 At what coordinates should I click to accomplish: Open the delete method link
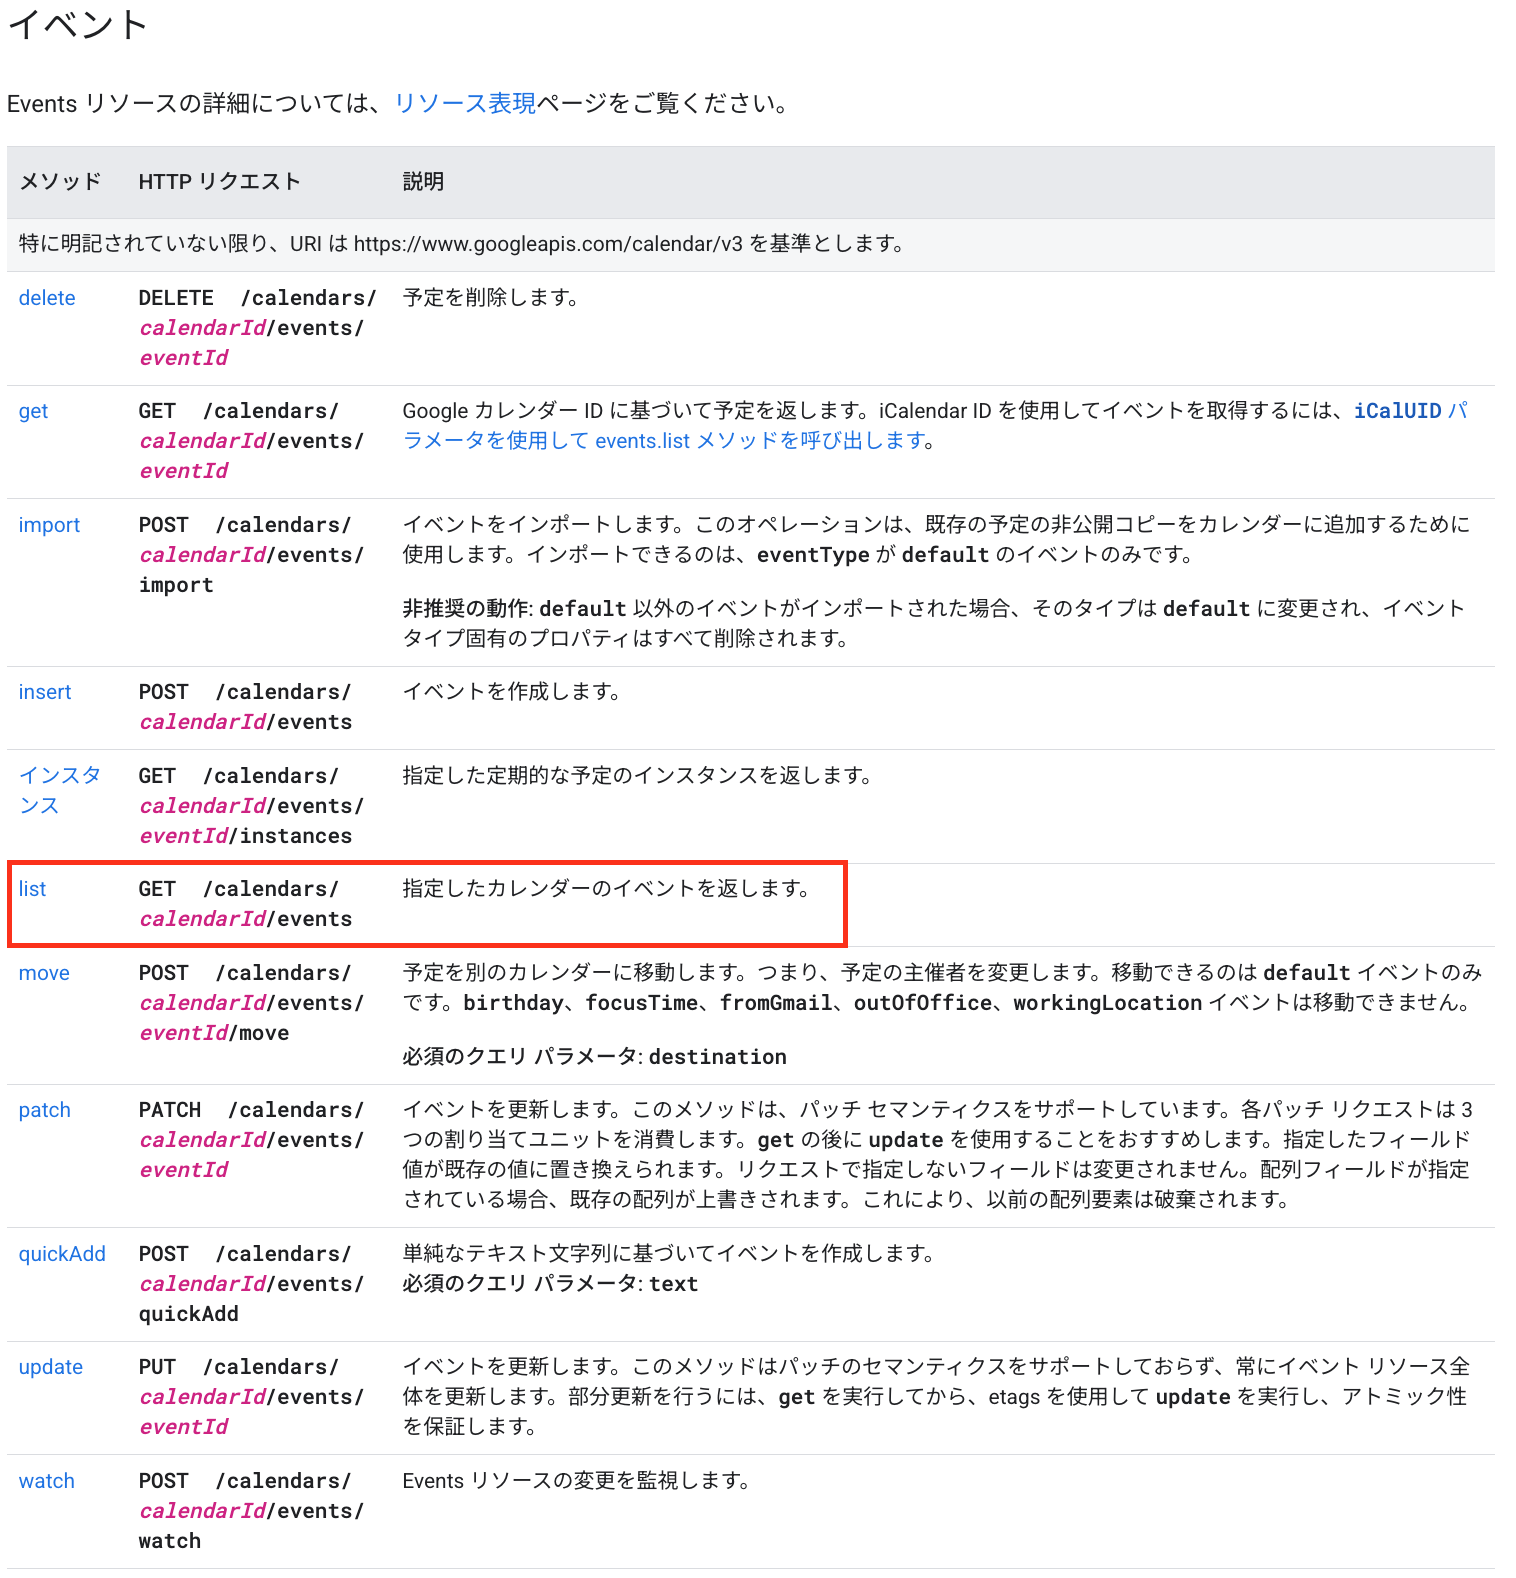pyautogui.click(x=47, y=298)
